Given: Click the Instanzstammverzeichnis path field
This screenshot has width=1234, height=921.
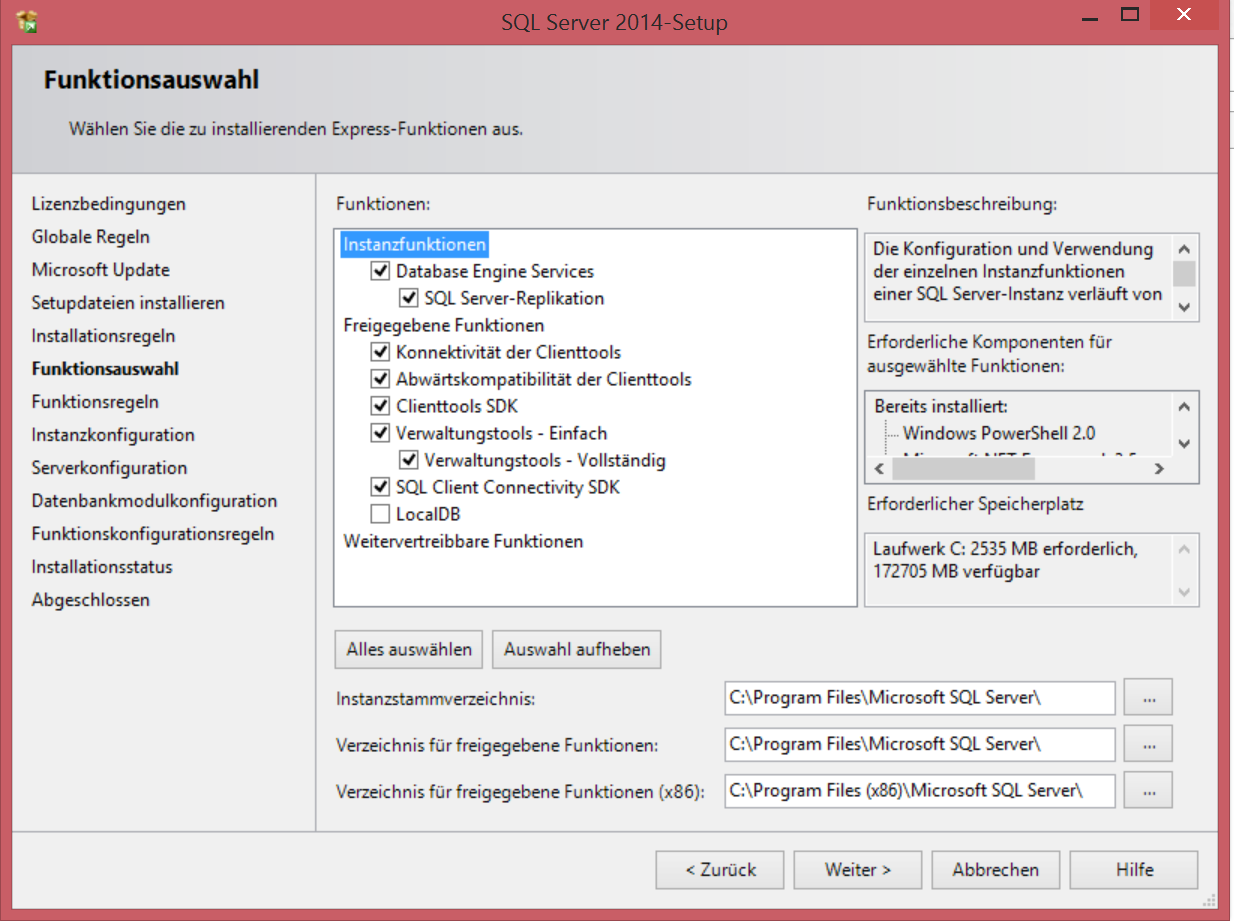Looking at the screenshot, I should pos(919,697).
